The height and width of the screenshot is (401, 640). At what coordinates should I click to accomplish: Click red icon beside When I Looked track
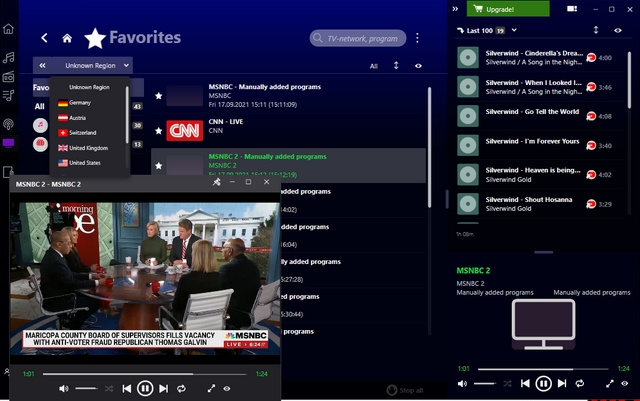(x=591, y=87)
